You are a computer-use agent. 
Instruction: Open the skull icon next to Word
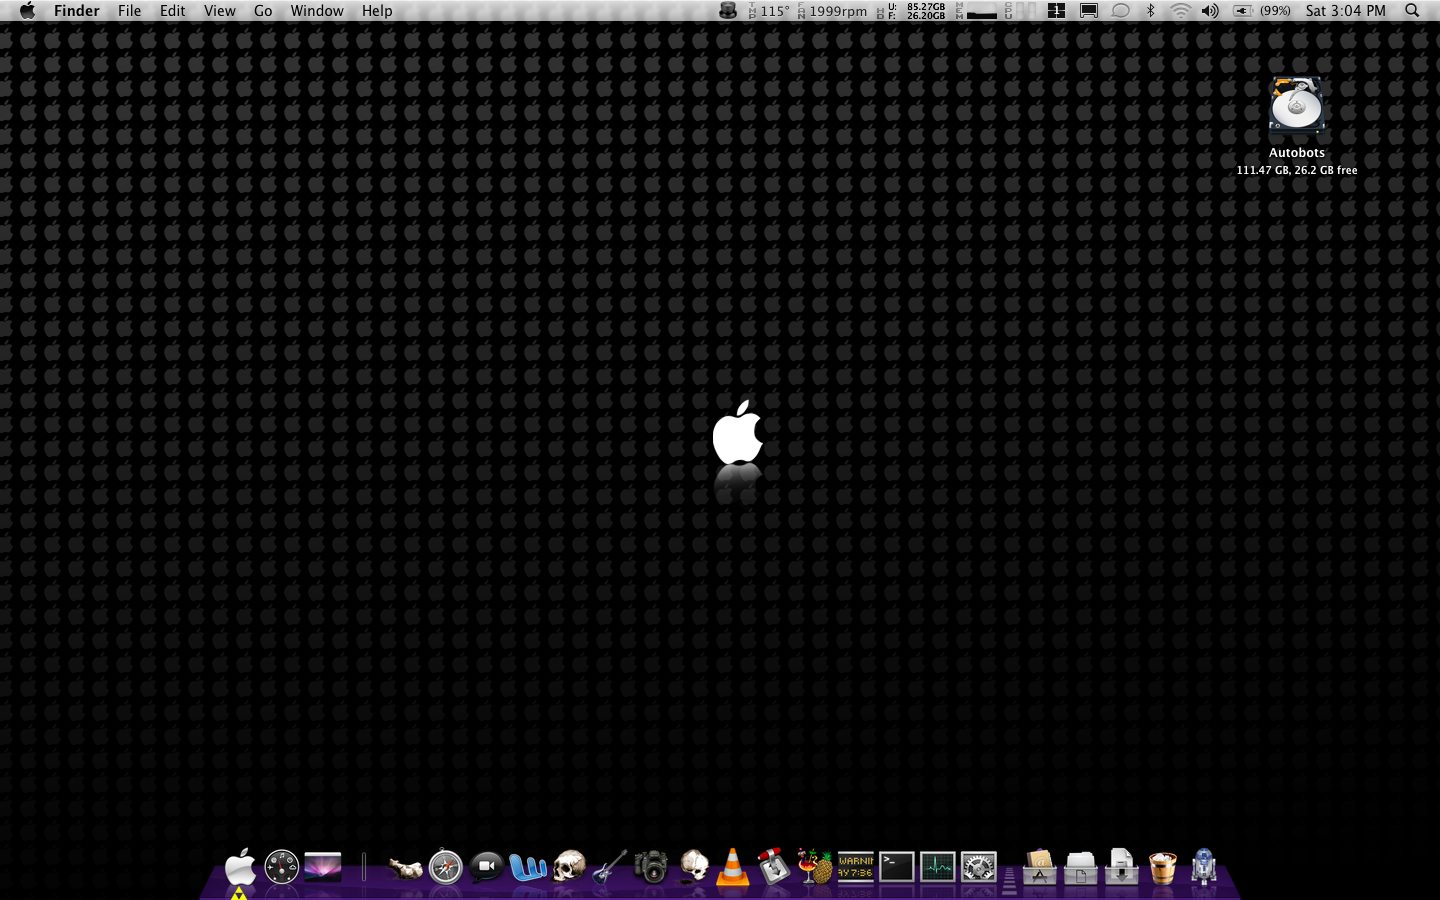coord(569,867)
